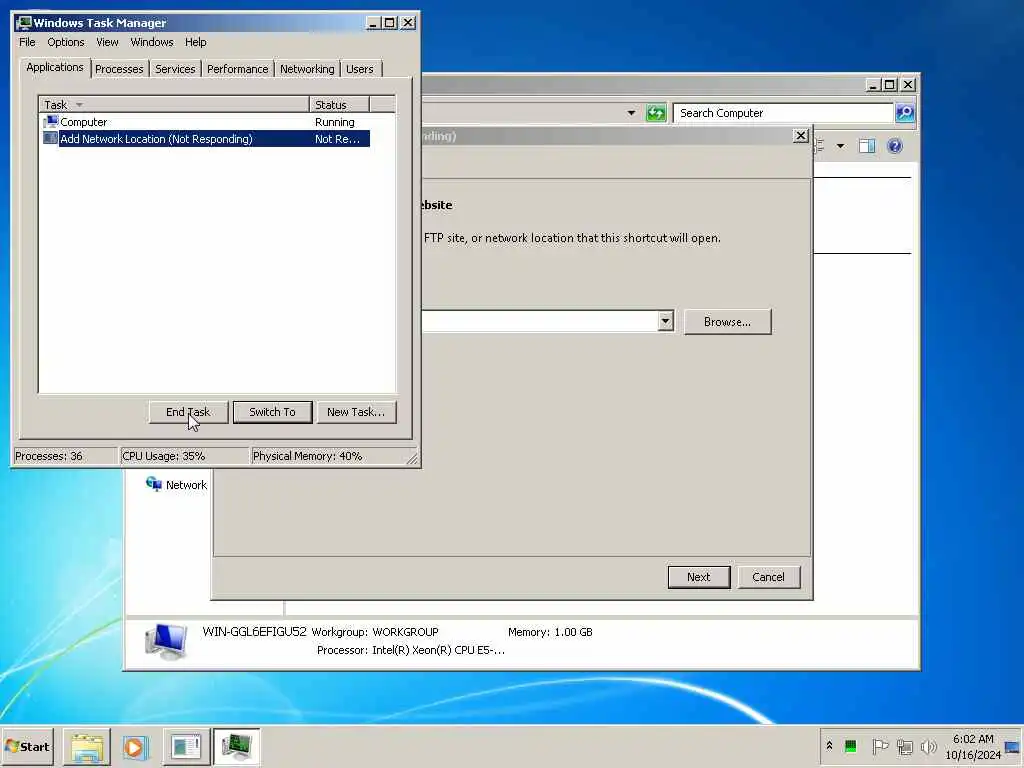
Task: Open the Performance tab
Action: [237, 69]
